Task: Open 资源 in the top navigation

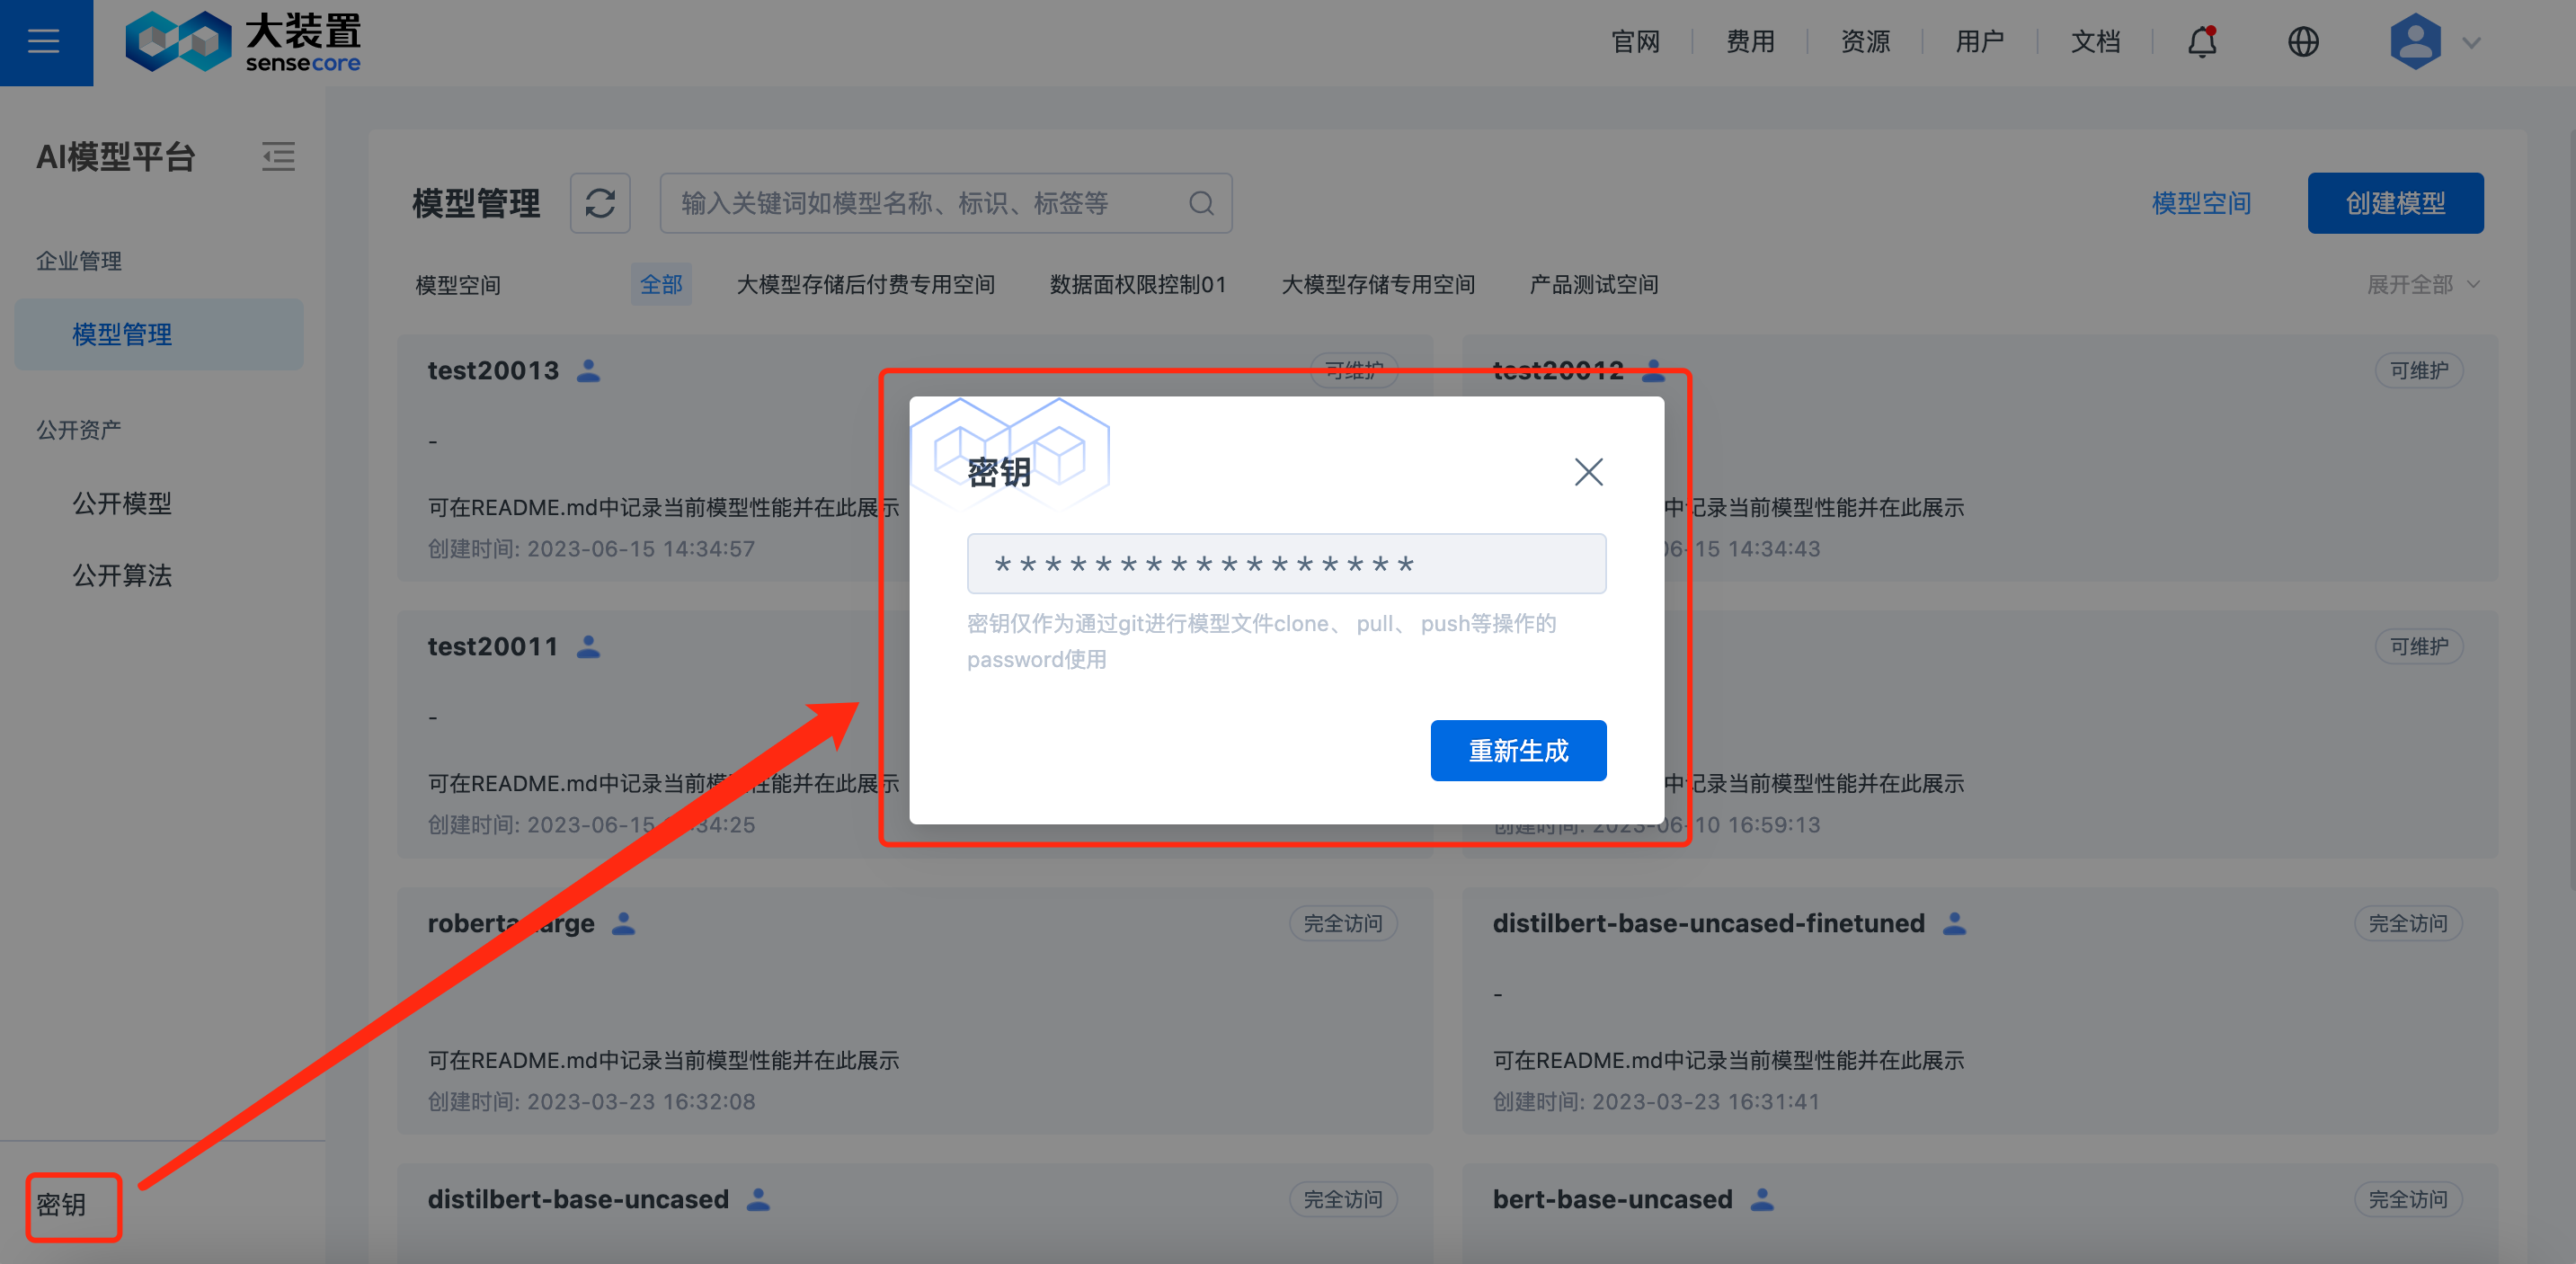Action: (x=1865, y=42)
